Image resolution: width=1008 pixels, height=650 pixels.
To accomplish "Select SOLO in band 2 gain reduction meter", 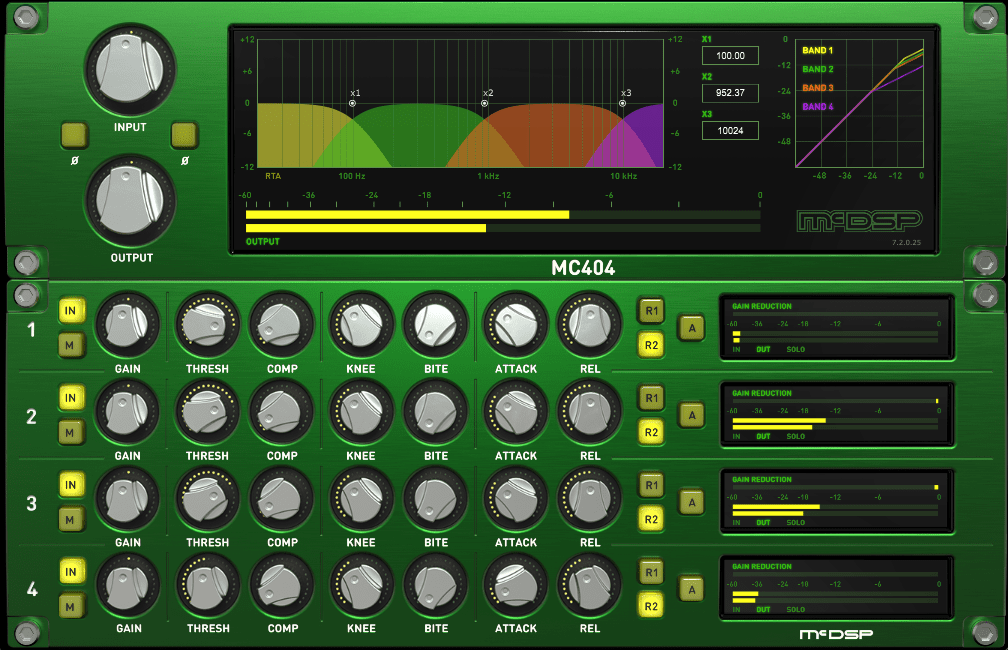I will (796, 437).
